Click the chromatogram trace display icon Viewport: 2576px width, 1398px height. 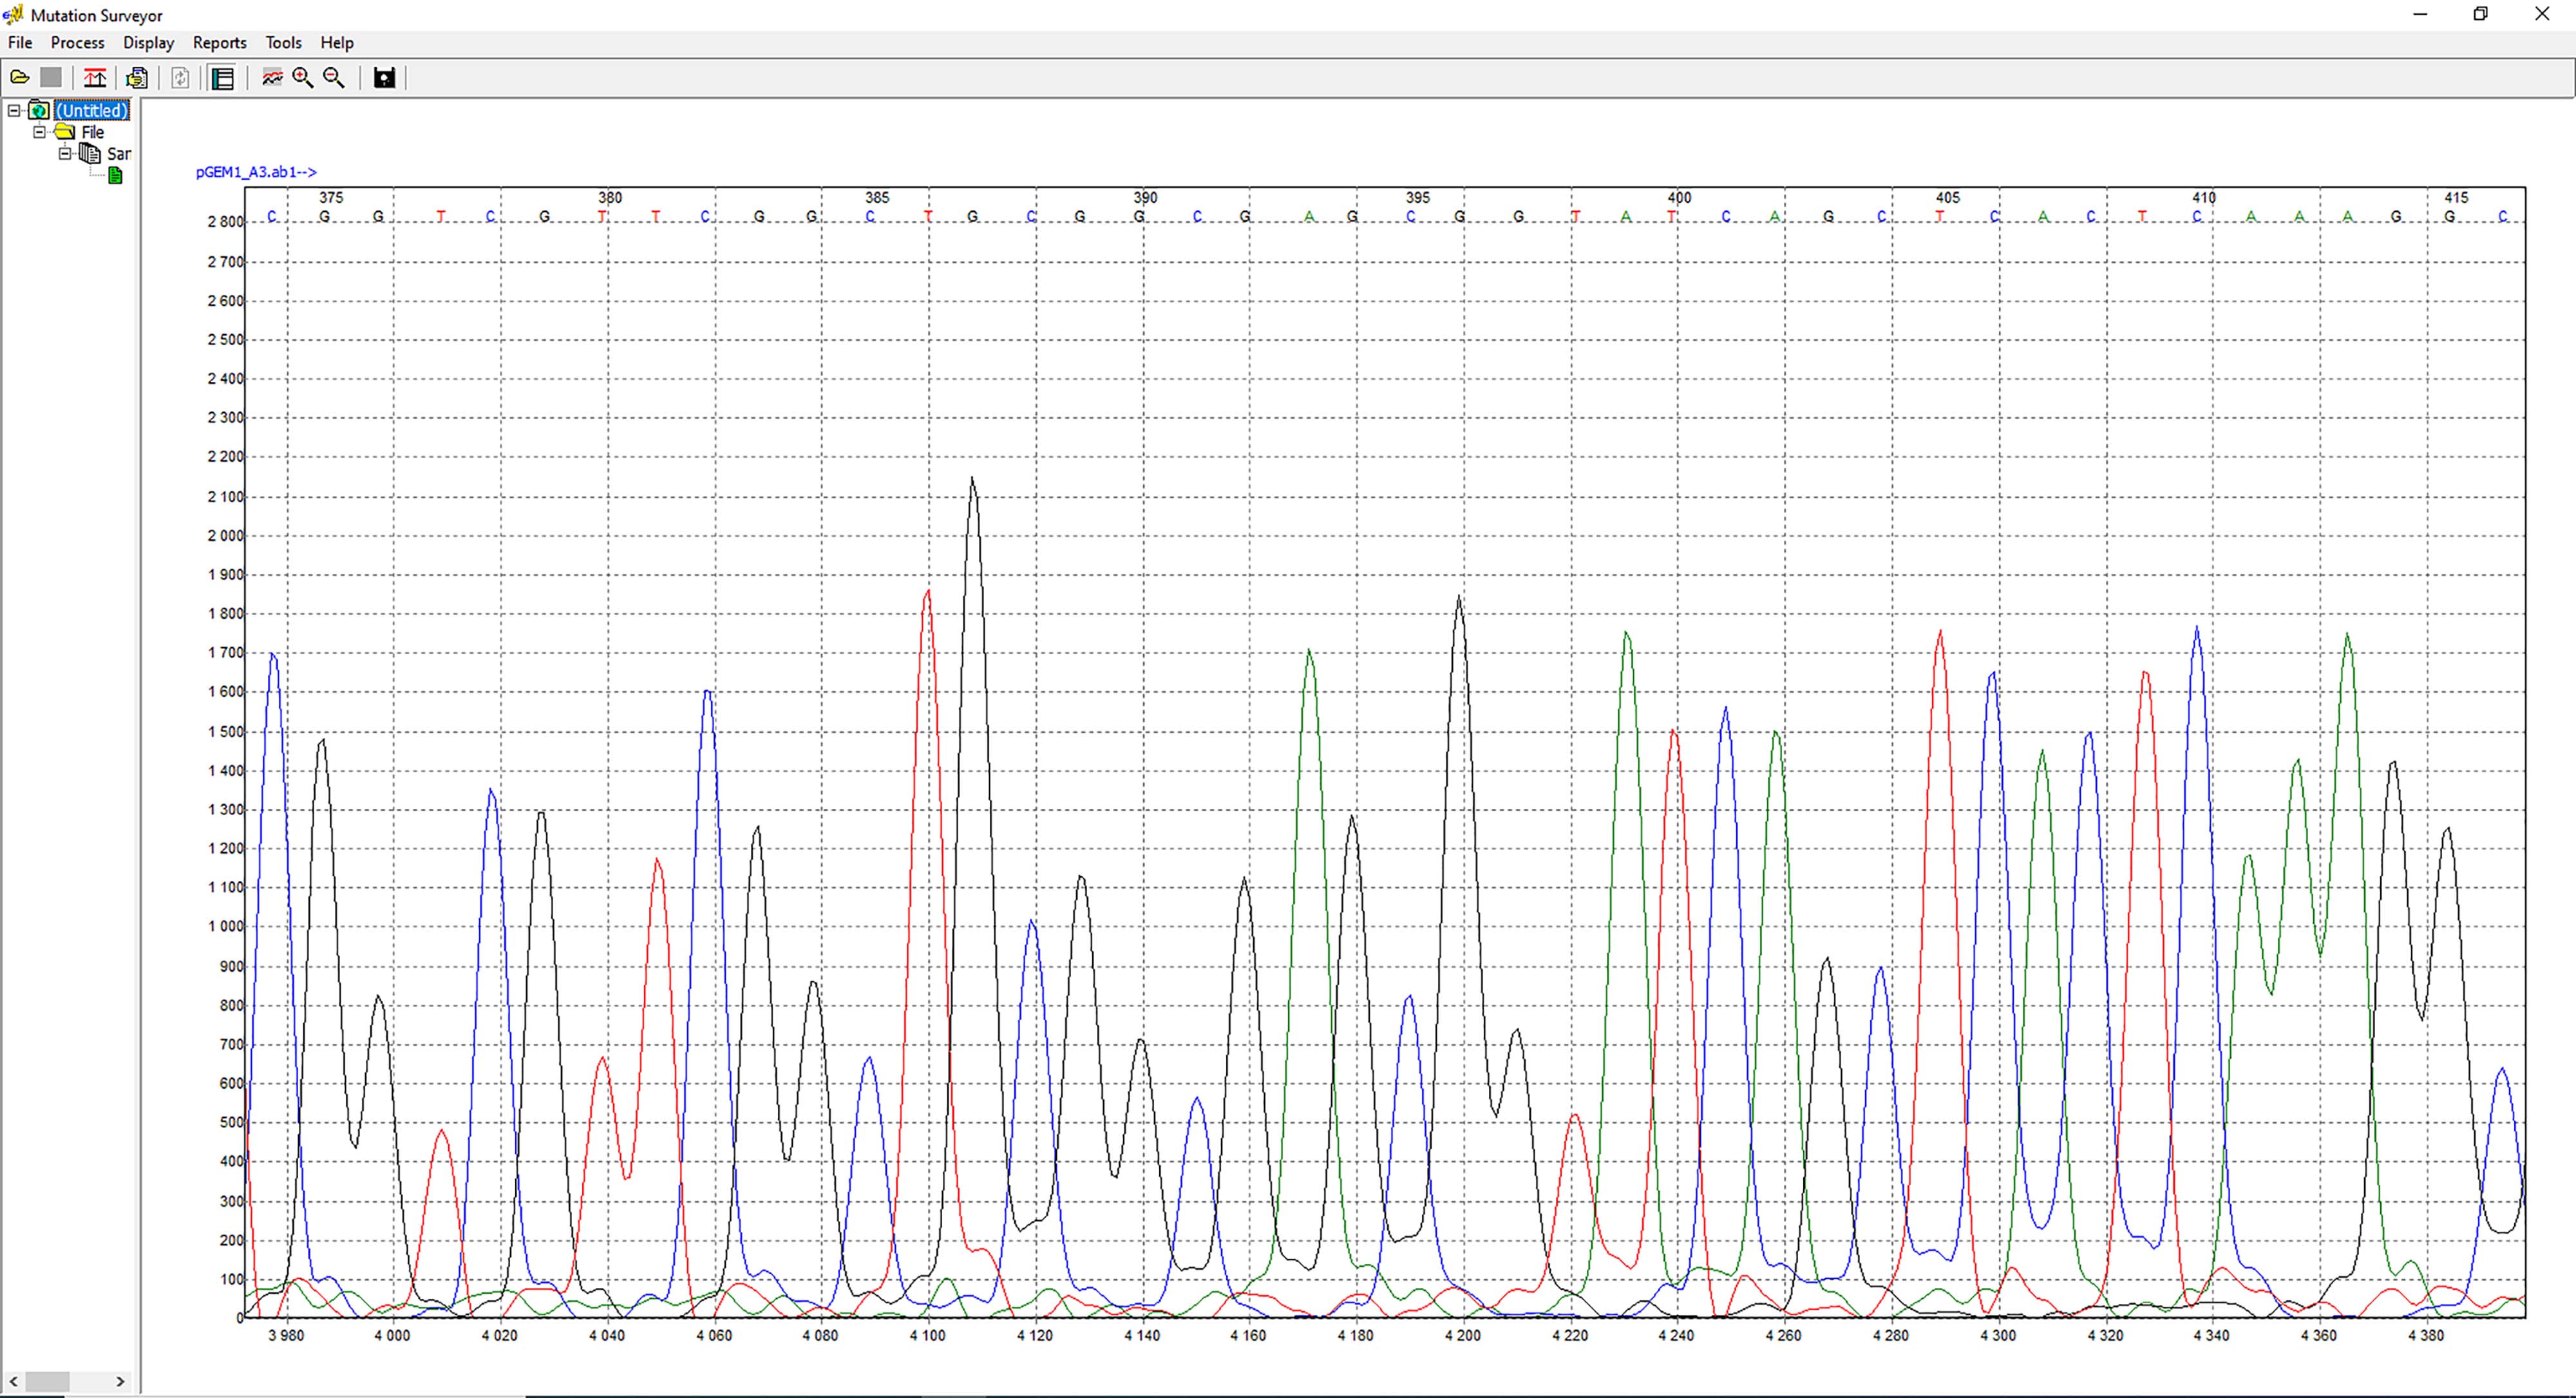pyautogui.click(x=272, y=78)
